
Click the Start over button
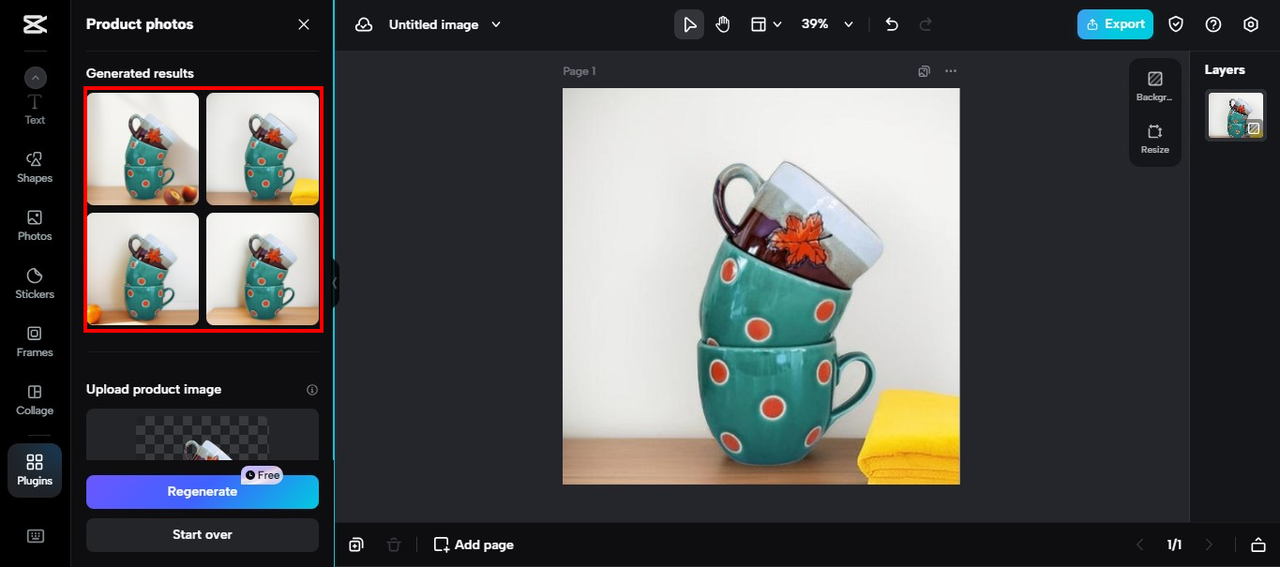pos(202,535)
